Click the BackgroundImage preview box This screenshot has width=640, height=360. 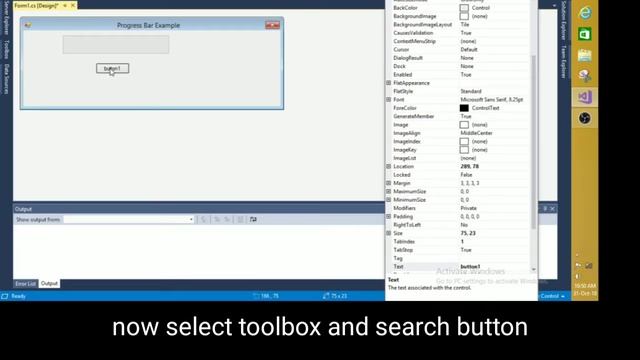click(464, 16)
